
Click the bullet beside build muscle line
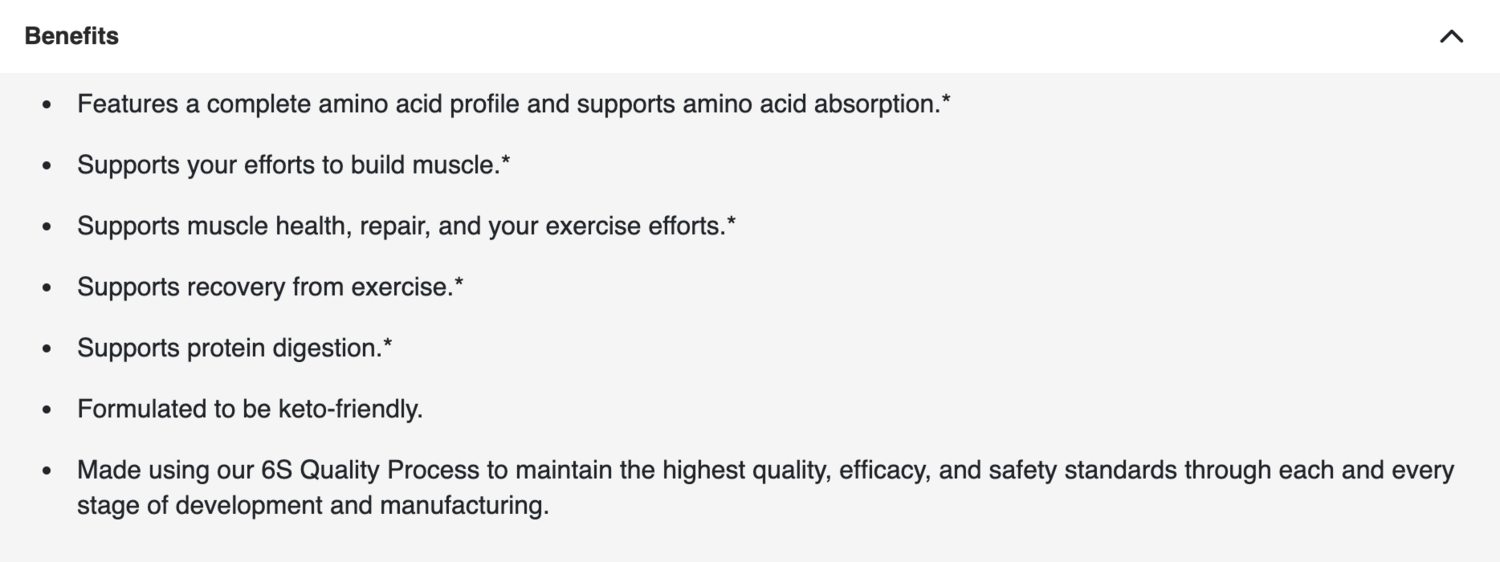coord(47,166)
